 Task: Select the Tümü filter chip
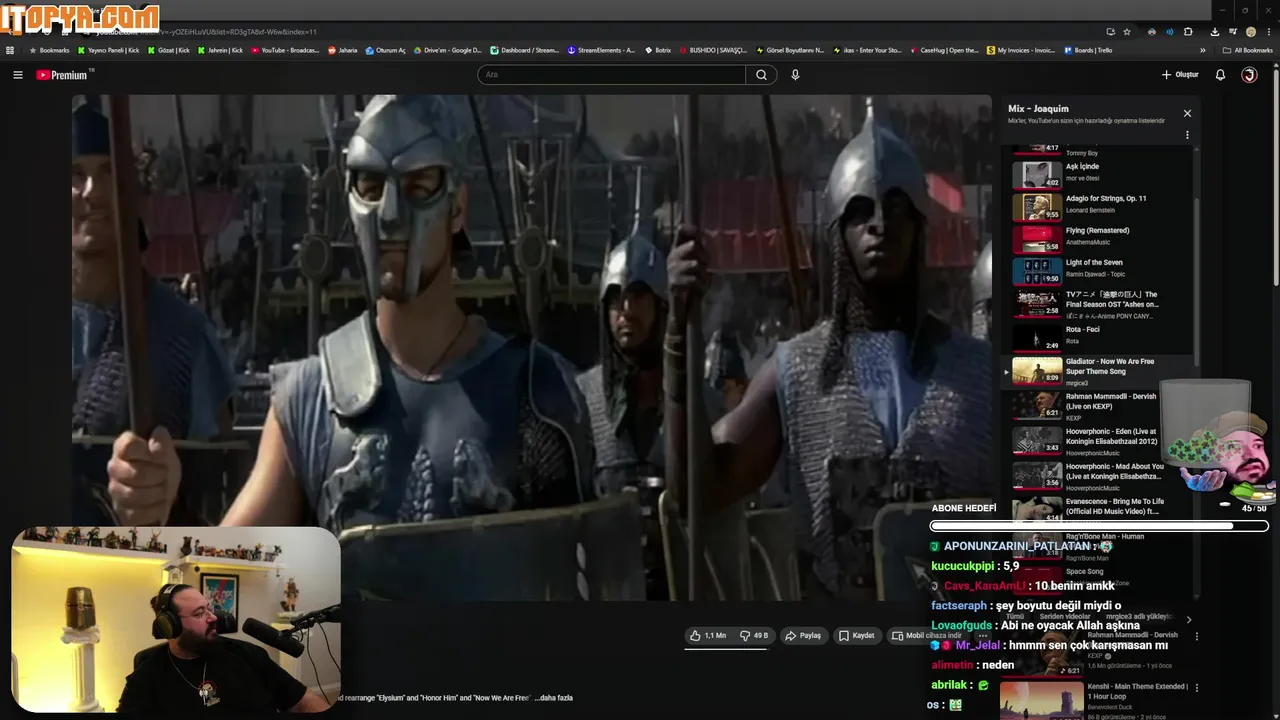pyautogui.click(x=1015, y=616)
